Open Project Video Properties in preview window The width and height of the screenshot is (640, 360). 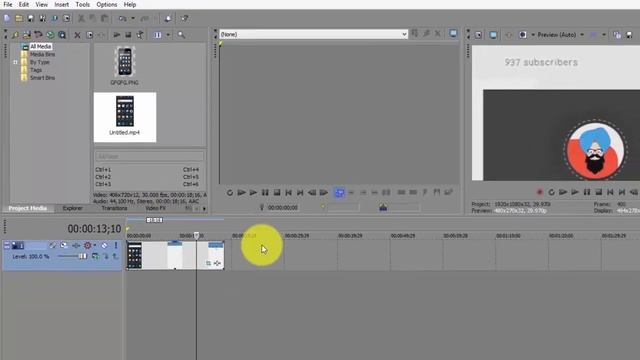tap(479, 35)
